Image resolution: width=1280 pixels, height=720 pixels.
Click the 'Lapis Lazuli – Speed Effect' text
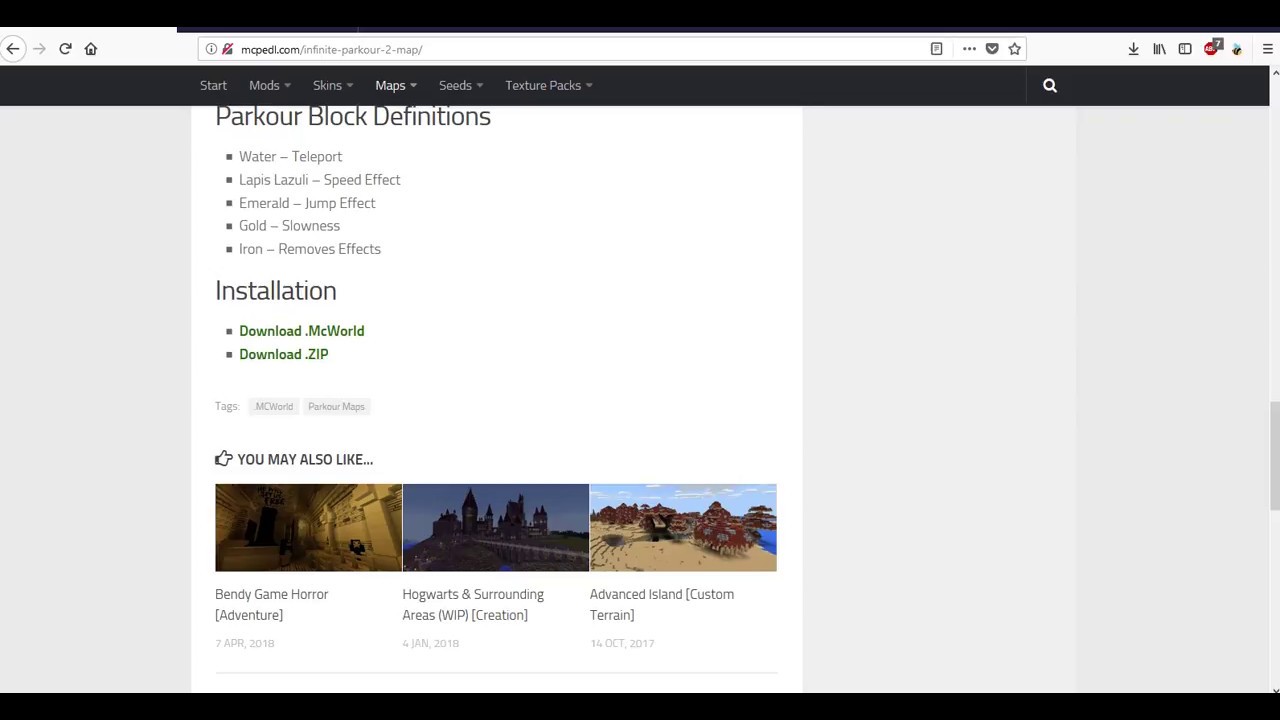pos(319,180)
